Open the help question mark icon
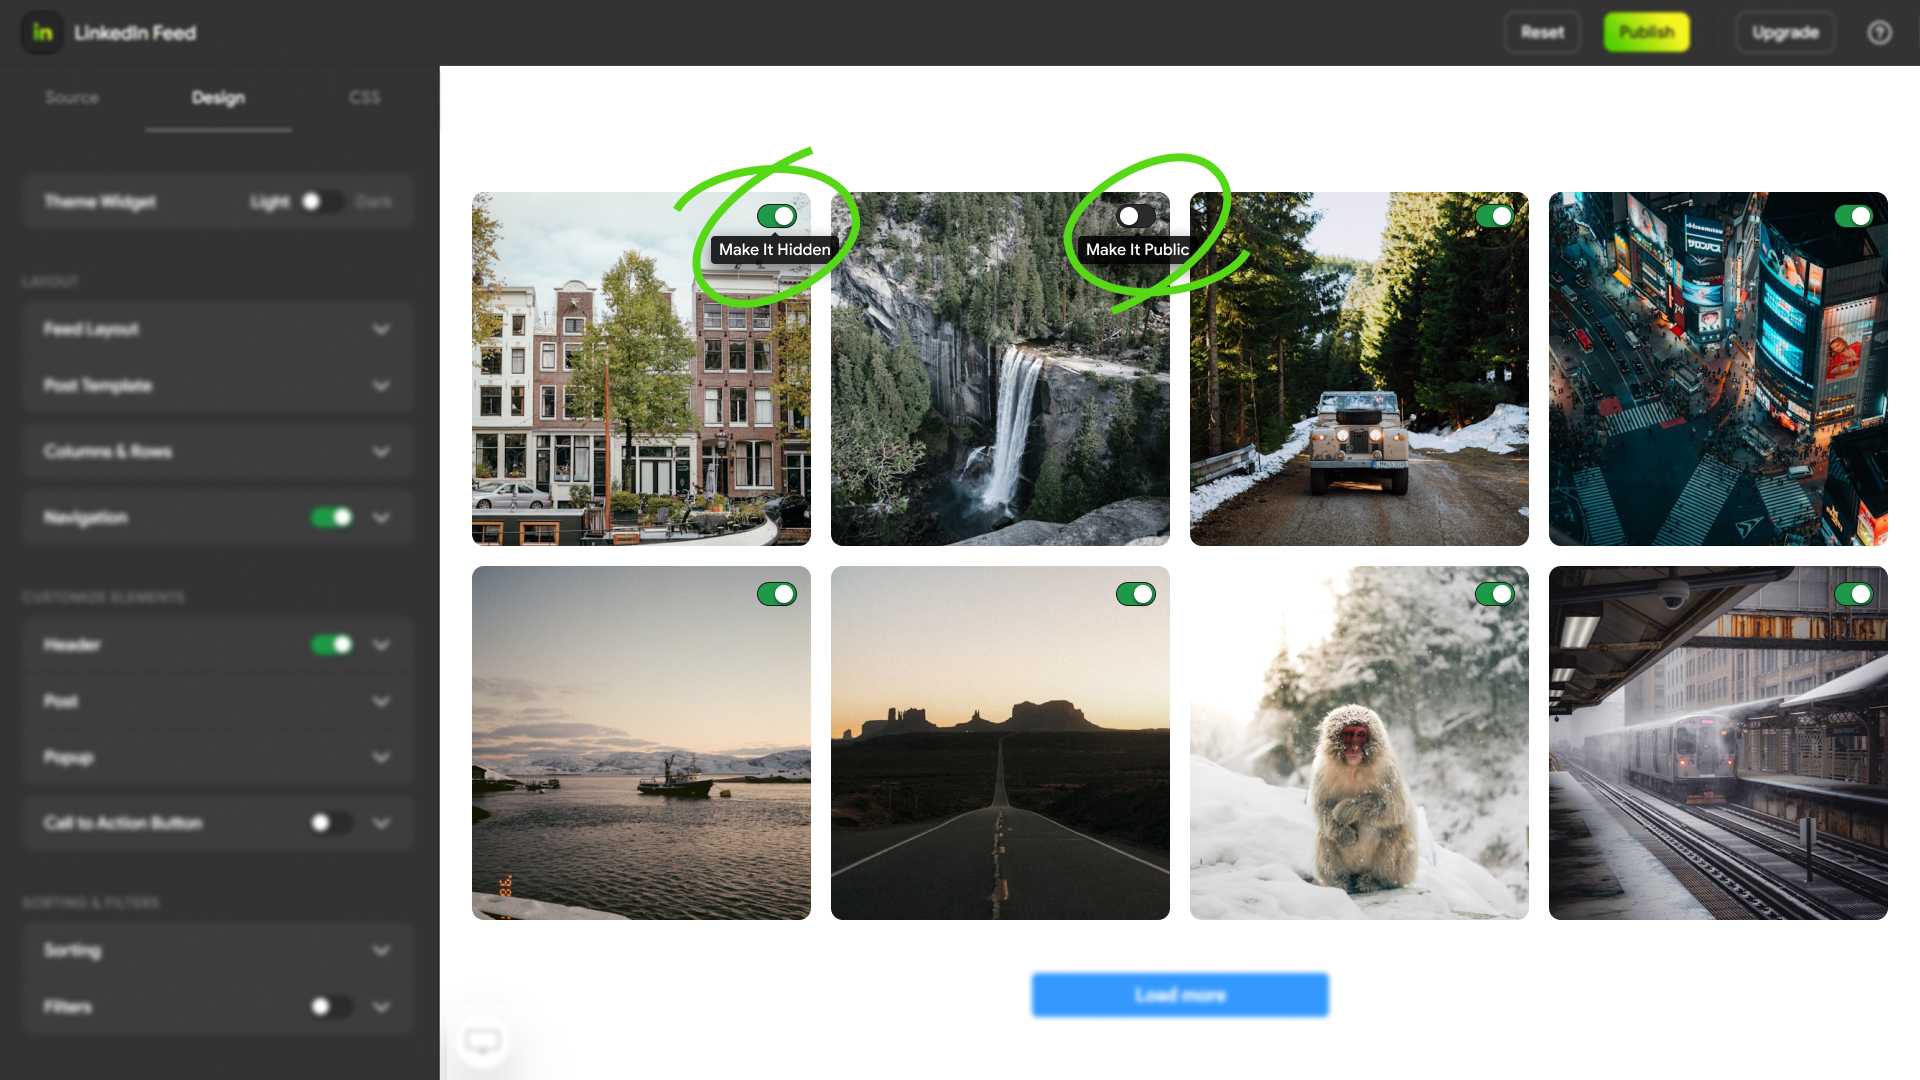 1879,33
